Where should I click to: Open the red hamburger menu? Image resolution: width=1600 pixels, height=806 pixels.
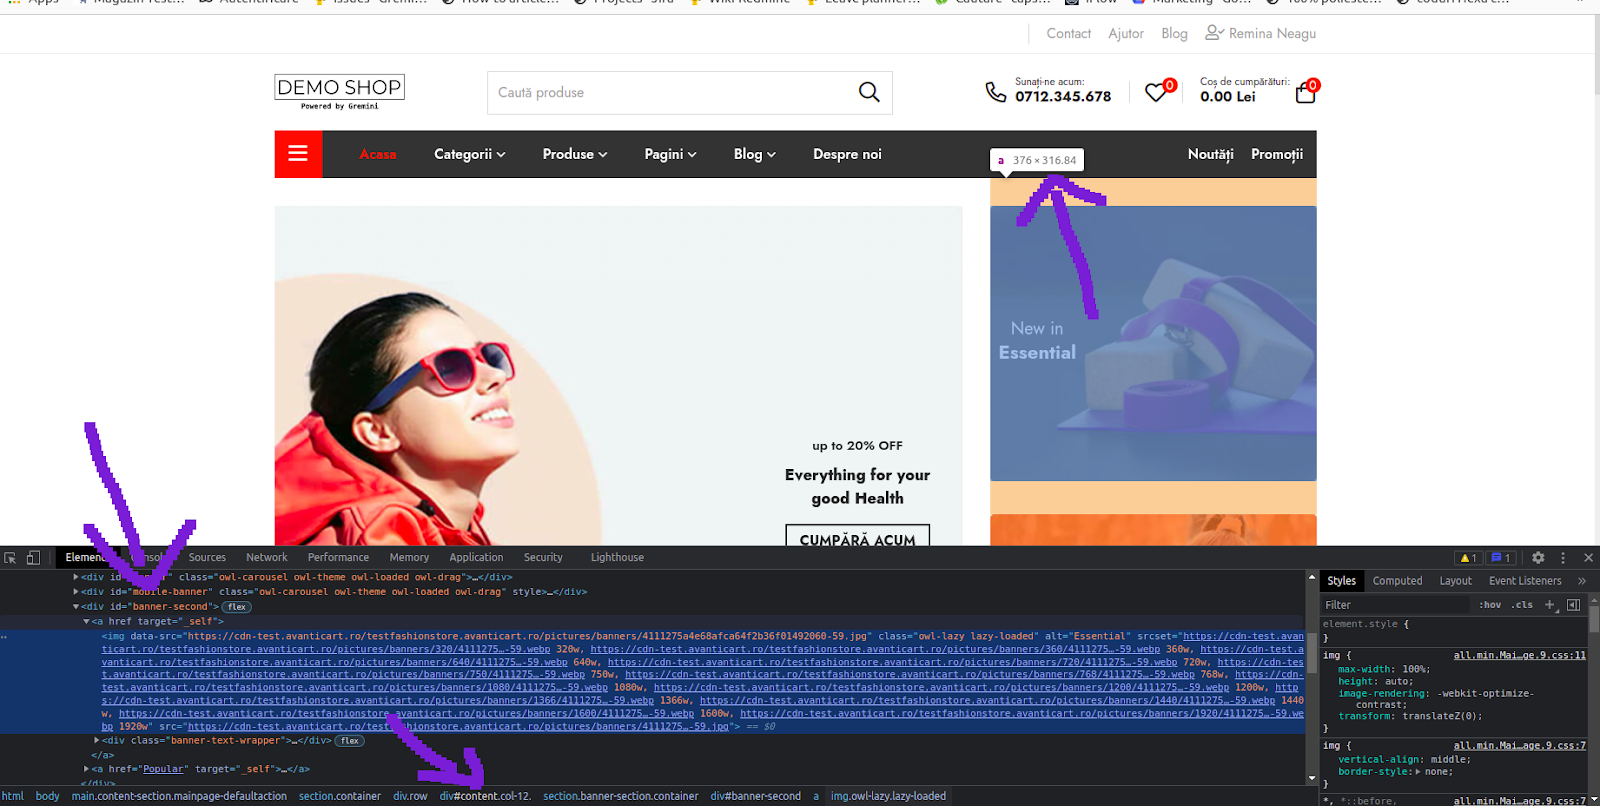[298, 154]
